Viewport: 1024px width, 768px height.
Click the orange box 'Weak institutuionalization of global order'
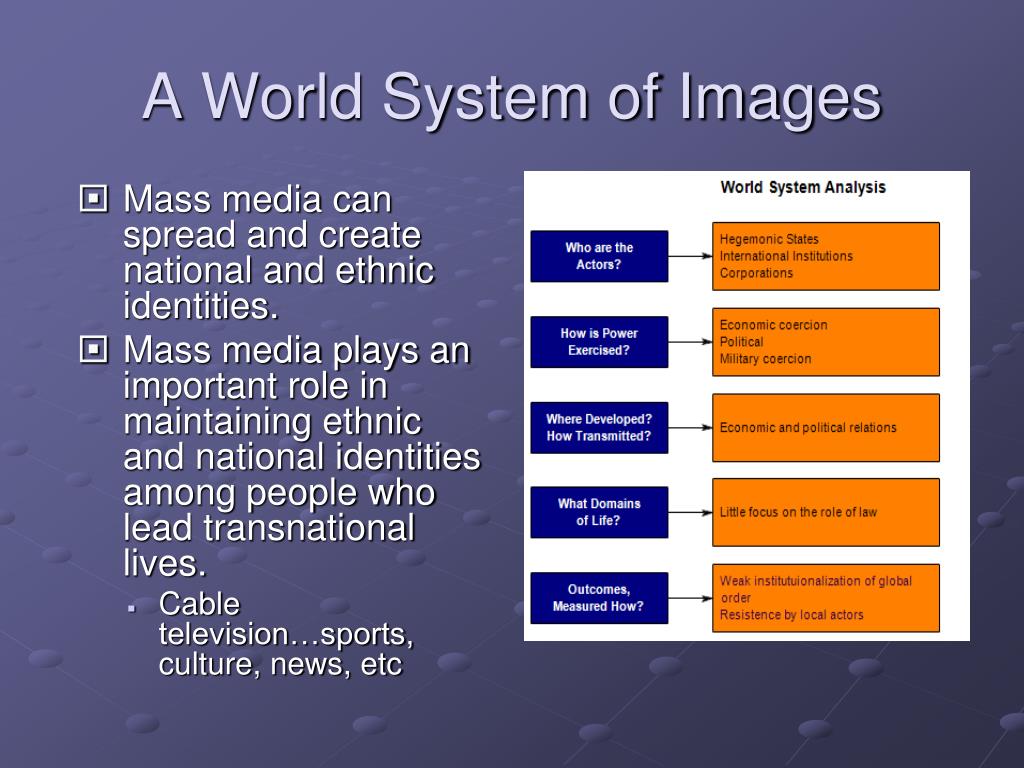tap(825, 598)
